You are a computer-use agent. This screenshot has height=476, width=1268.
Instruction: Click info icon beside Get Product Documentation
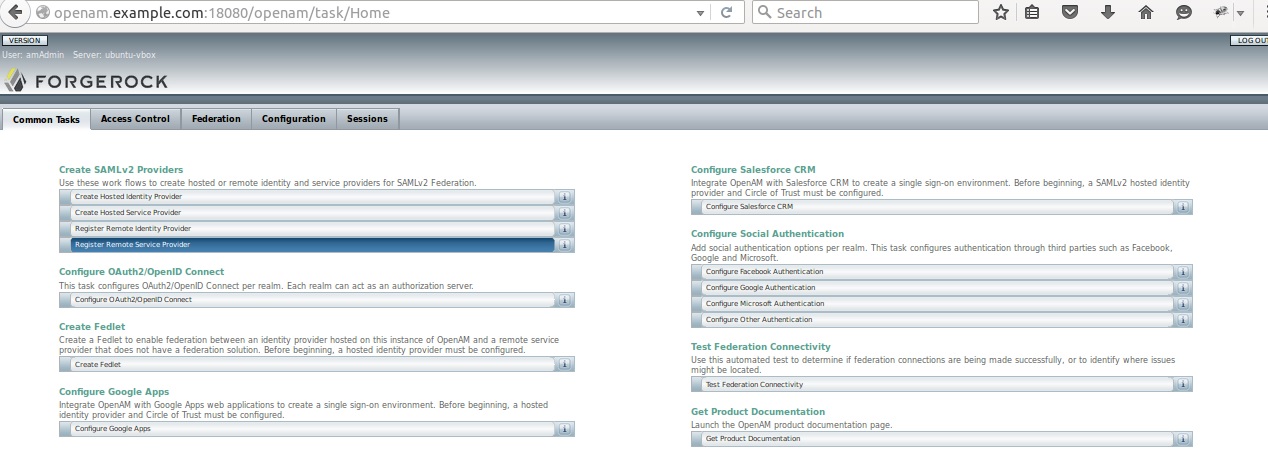(1182, 439)
